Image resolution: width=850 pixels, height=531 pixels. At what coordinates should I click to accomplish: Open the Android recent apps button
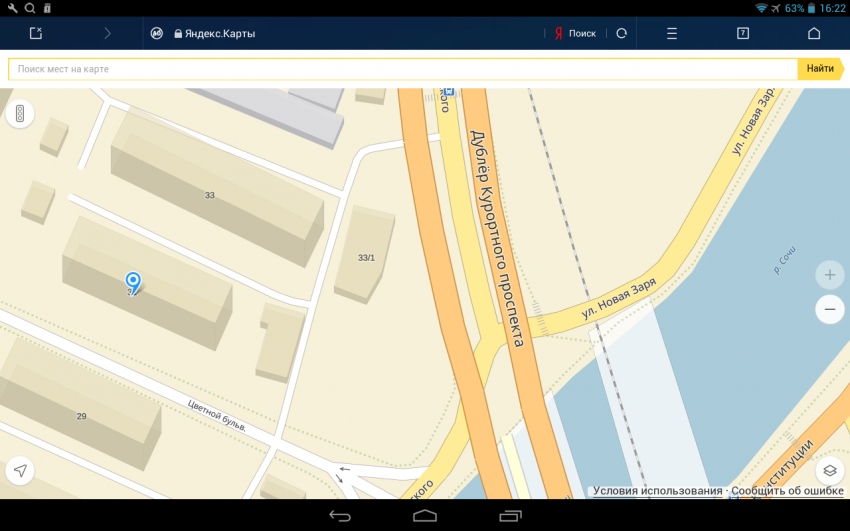point(510,516)
